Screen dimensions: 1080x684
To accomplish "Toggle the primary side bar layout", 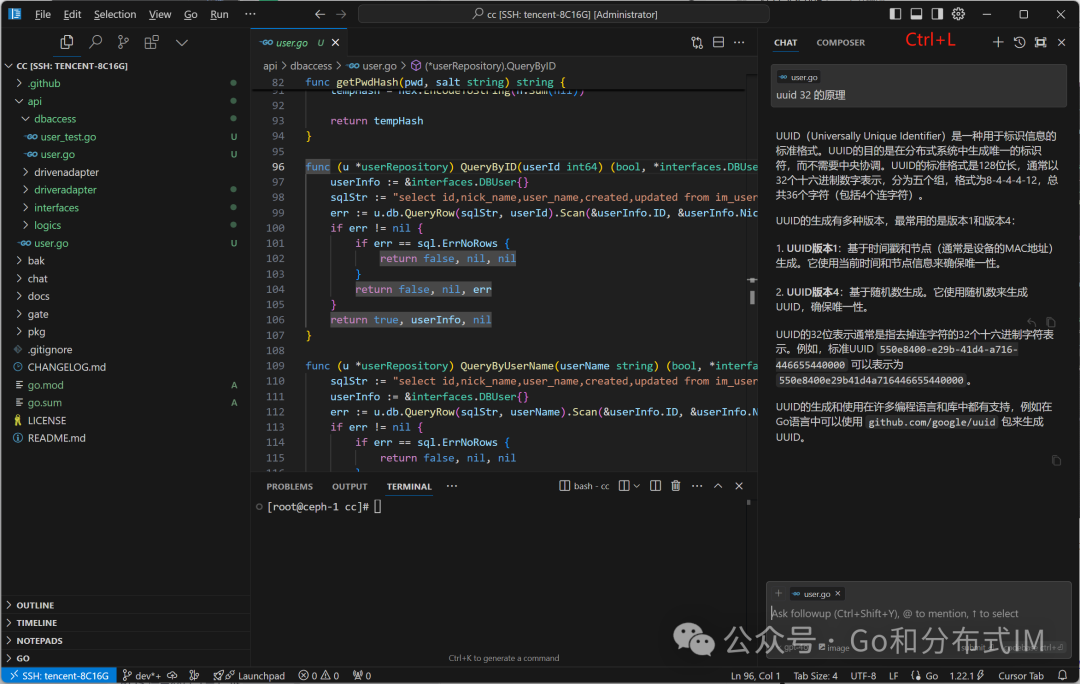I will 894,14.
